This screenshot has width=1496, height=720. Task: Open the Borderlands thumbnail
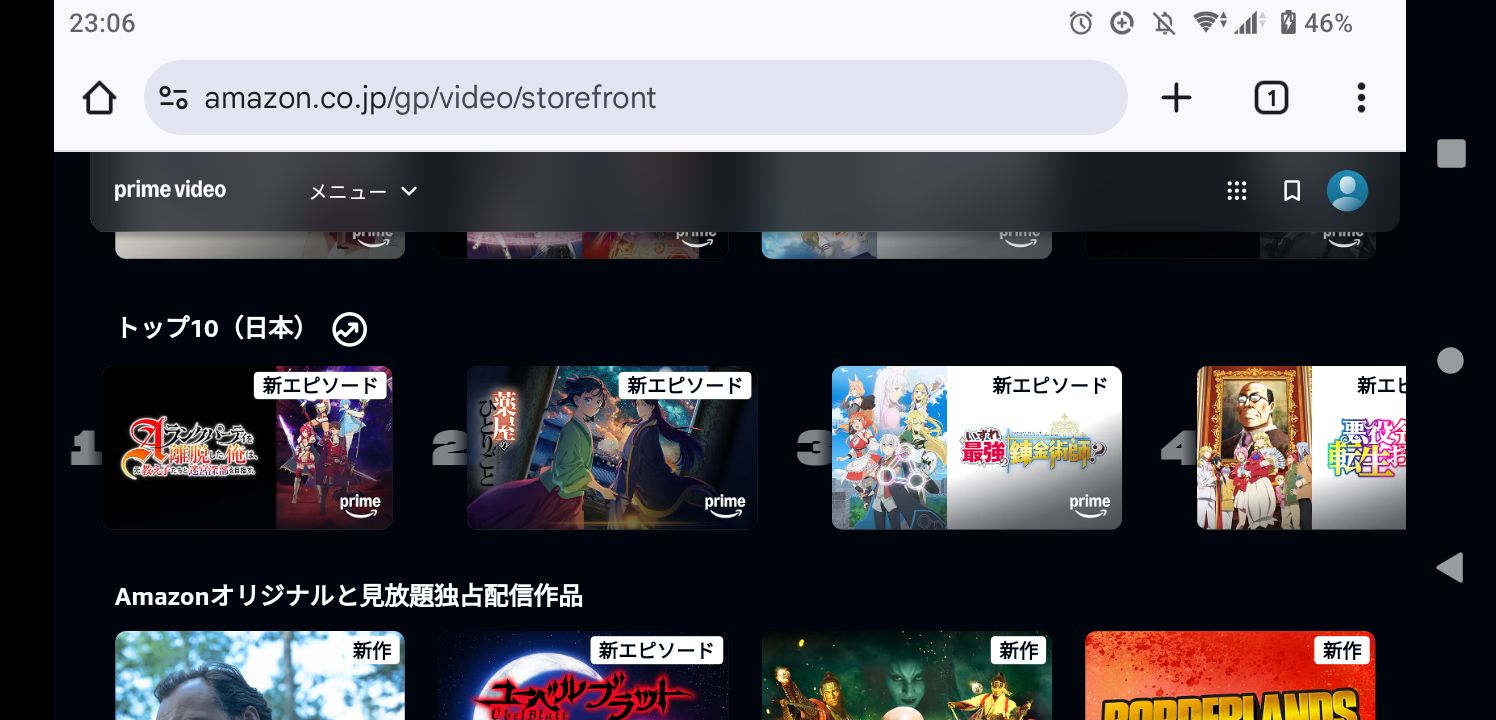point(1230,675)
